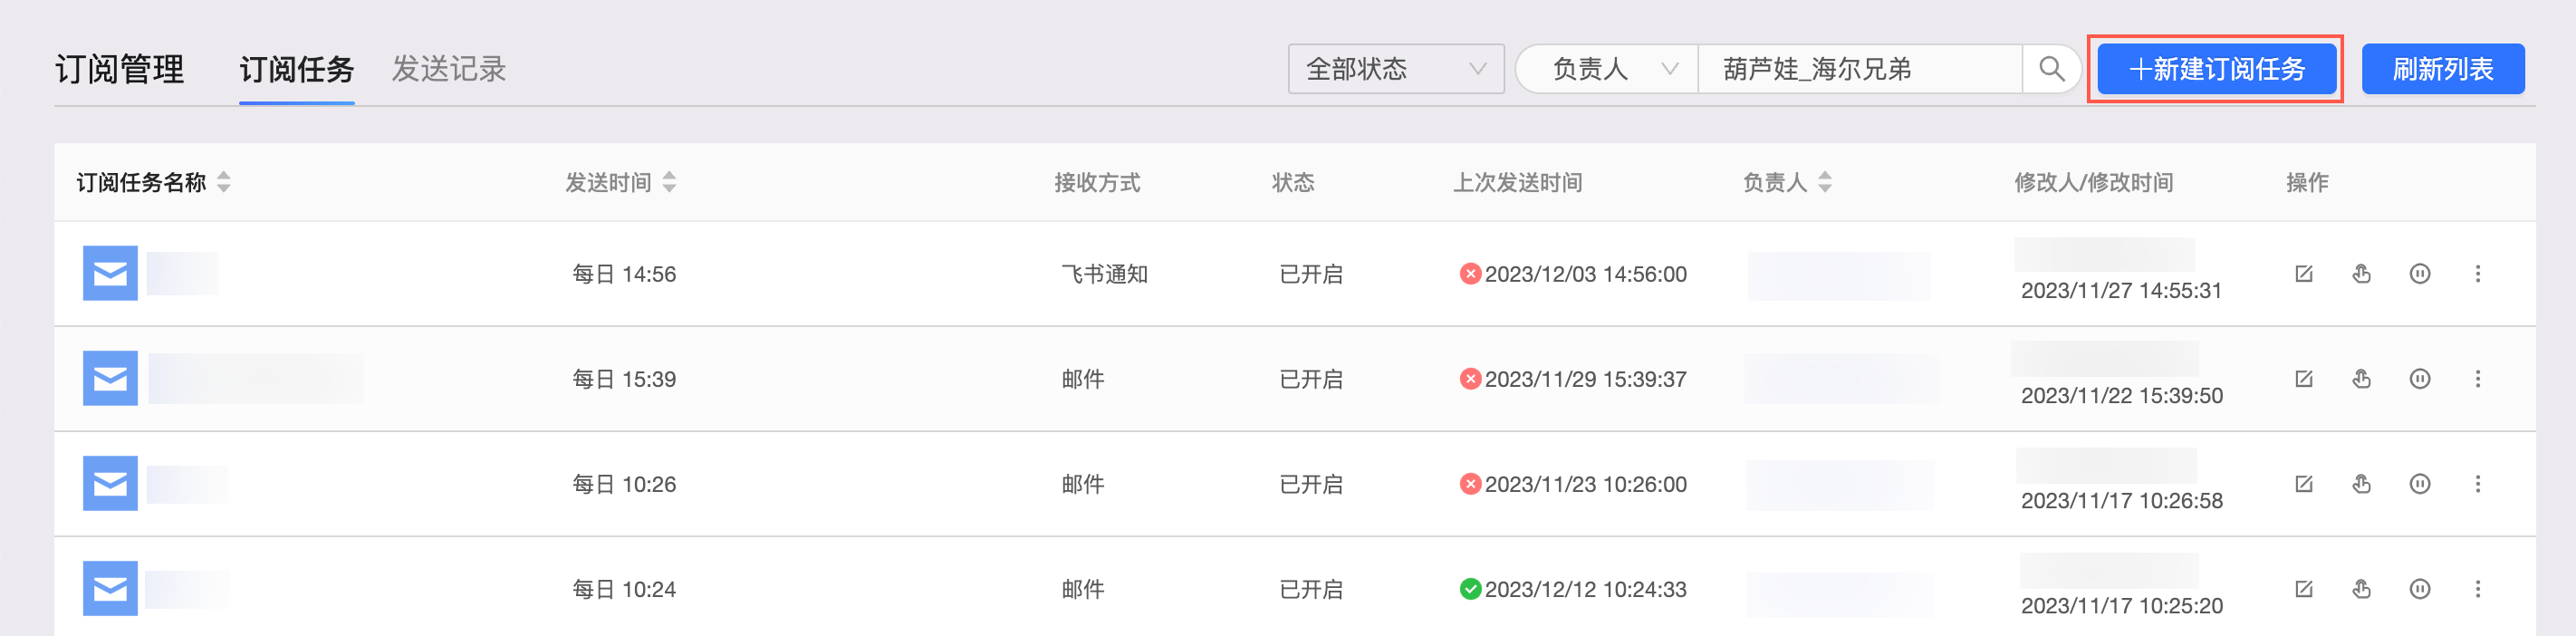Open the three-dot menu for the 每日 14:56 task
Image resolution: width=2576 pixels, height=636 pixels.
2477,274
